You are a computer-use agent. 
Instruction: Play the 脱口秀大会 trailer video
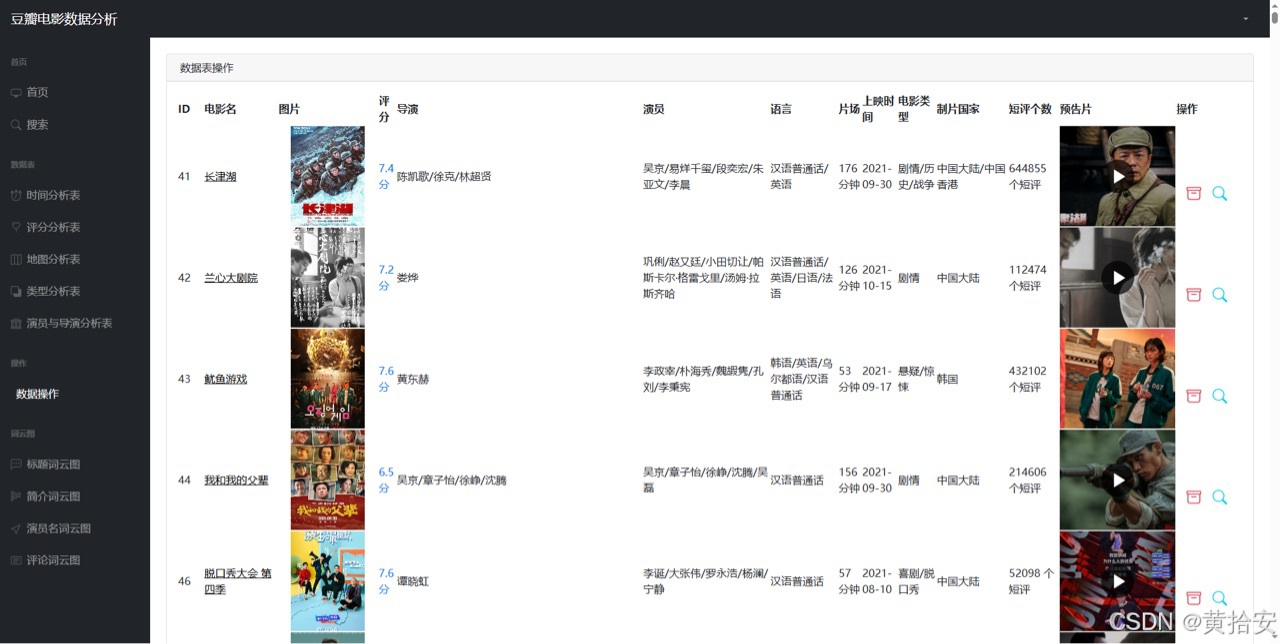click(1117, 581)
